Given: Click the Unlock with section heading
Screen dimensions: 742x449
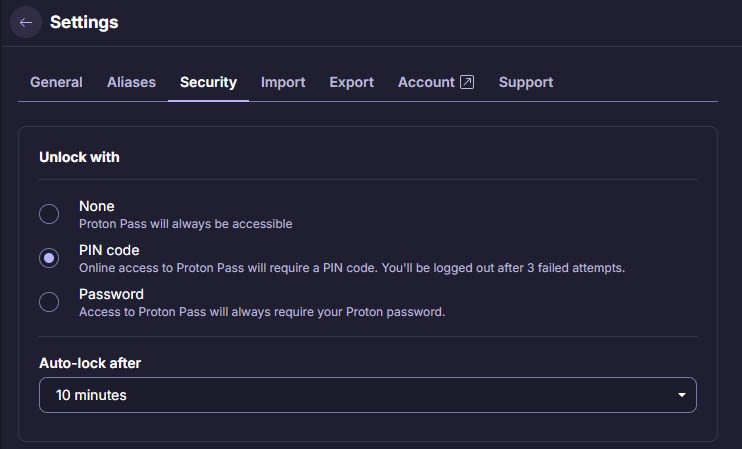Looking at the screenshot, I should (x=80, y=157).
